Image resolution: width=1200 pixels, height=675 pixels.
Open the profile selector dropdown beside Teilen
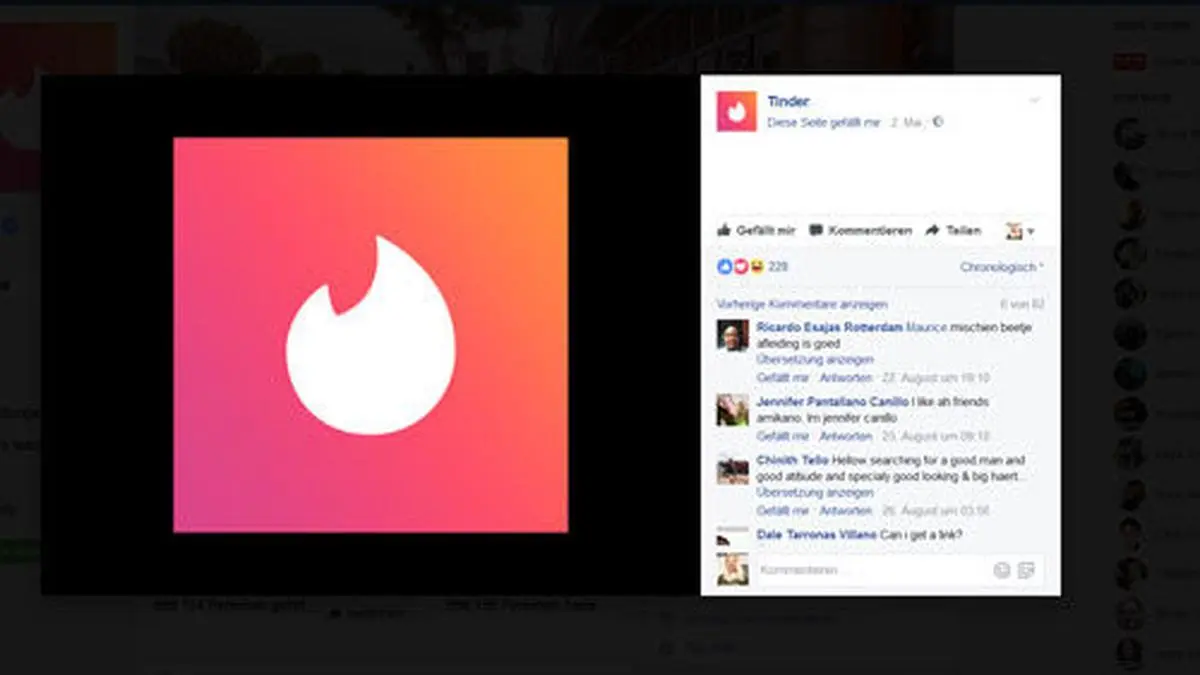pyautogui.click(x=1020, y=231)
